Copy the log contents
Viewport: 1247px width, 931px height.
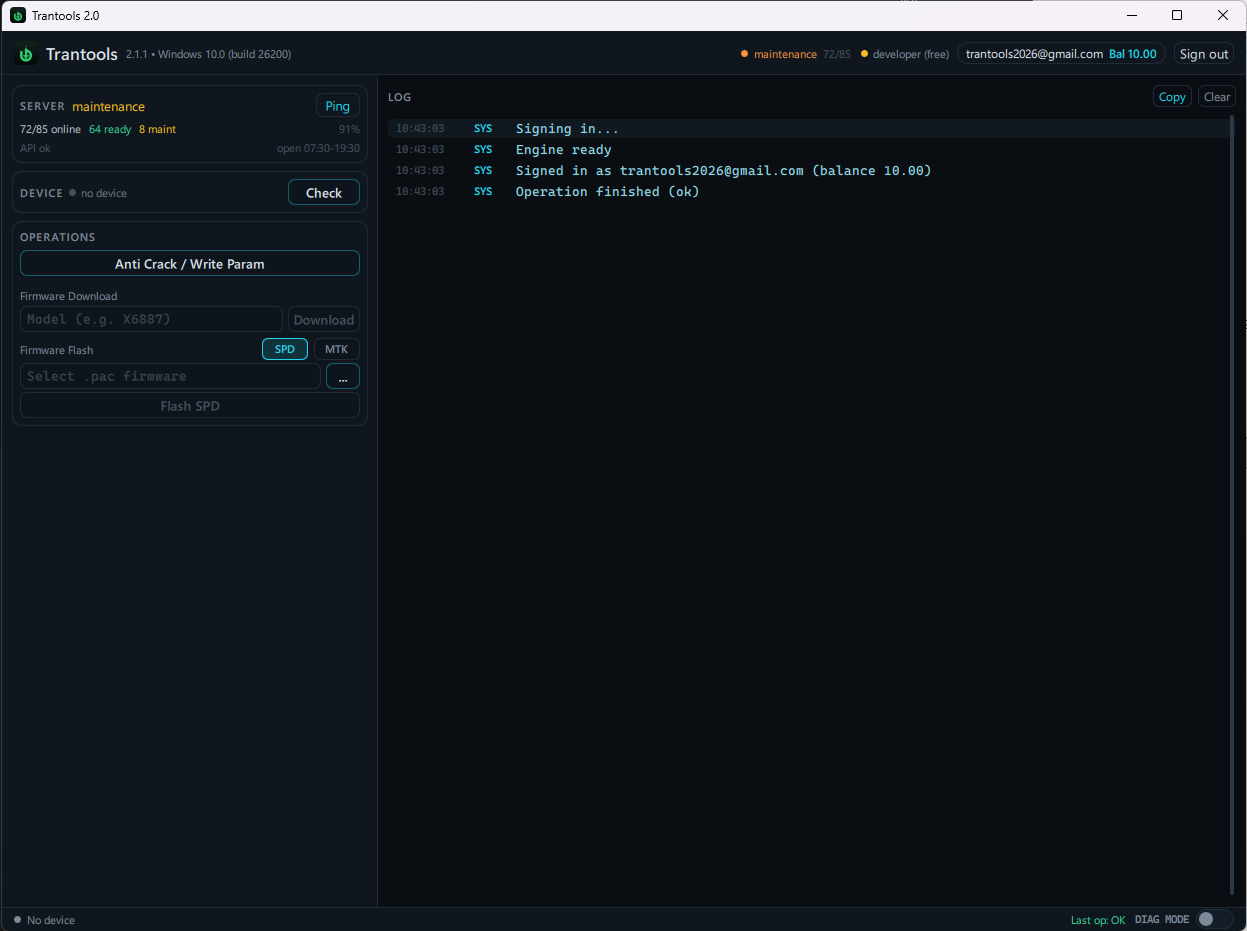[x=1172, y=97]
